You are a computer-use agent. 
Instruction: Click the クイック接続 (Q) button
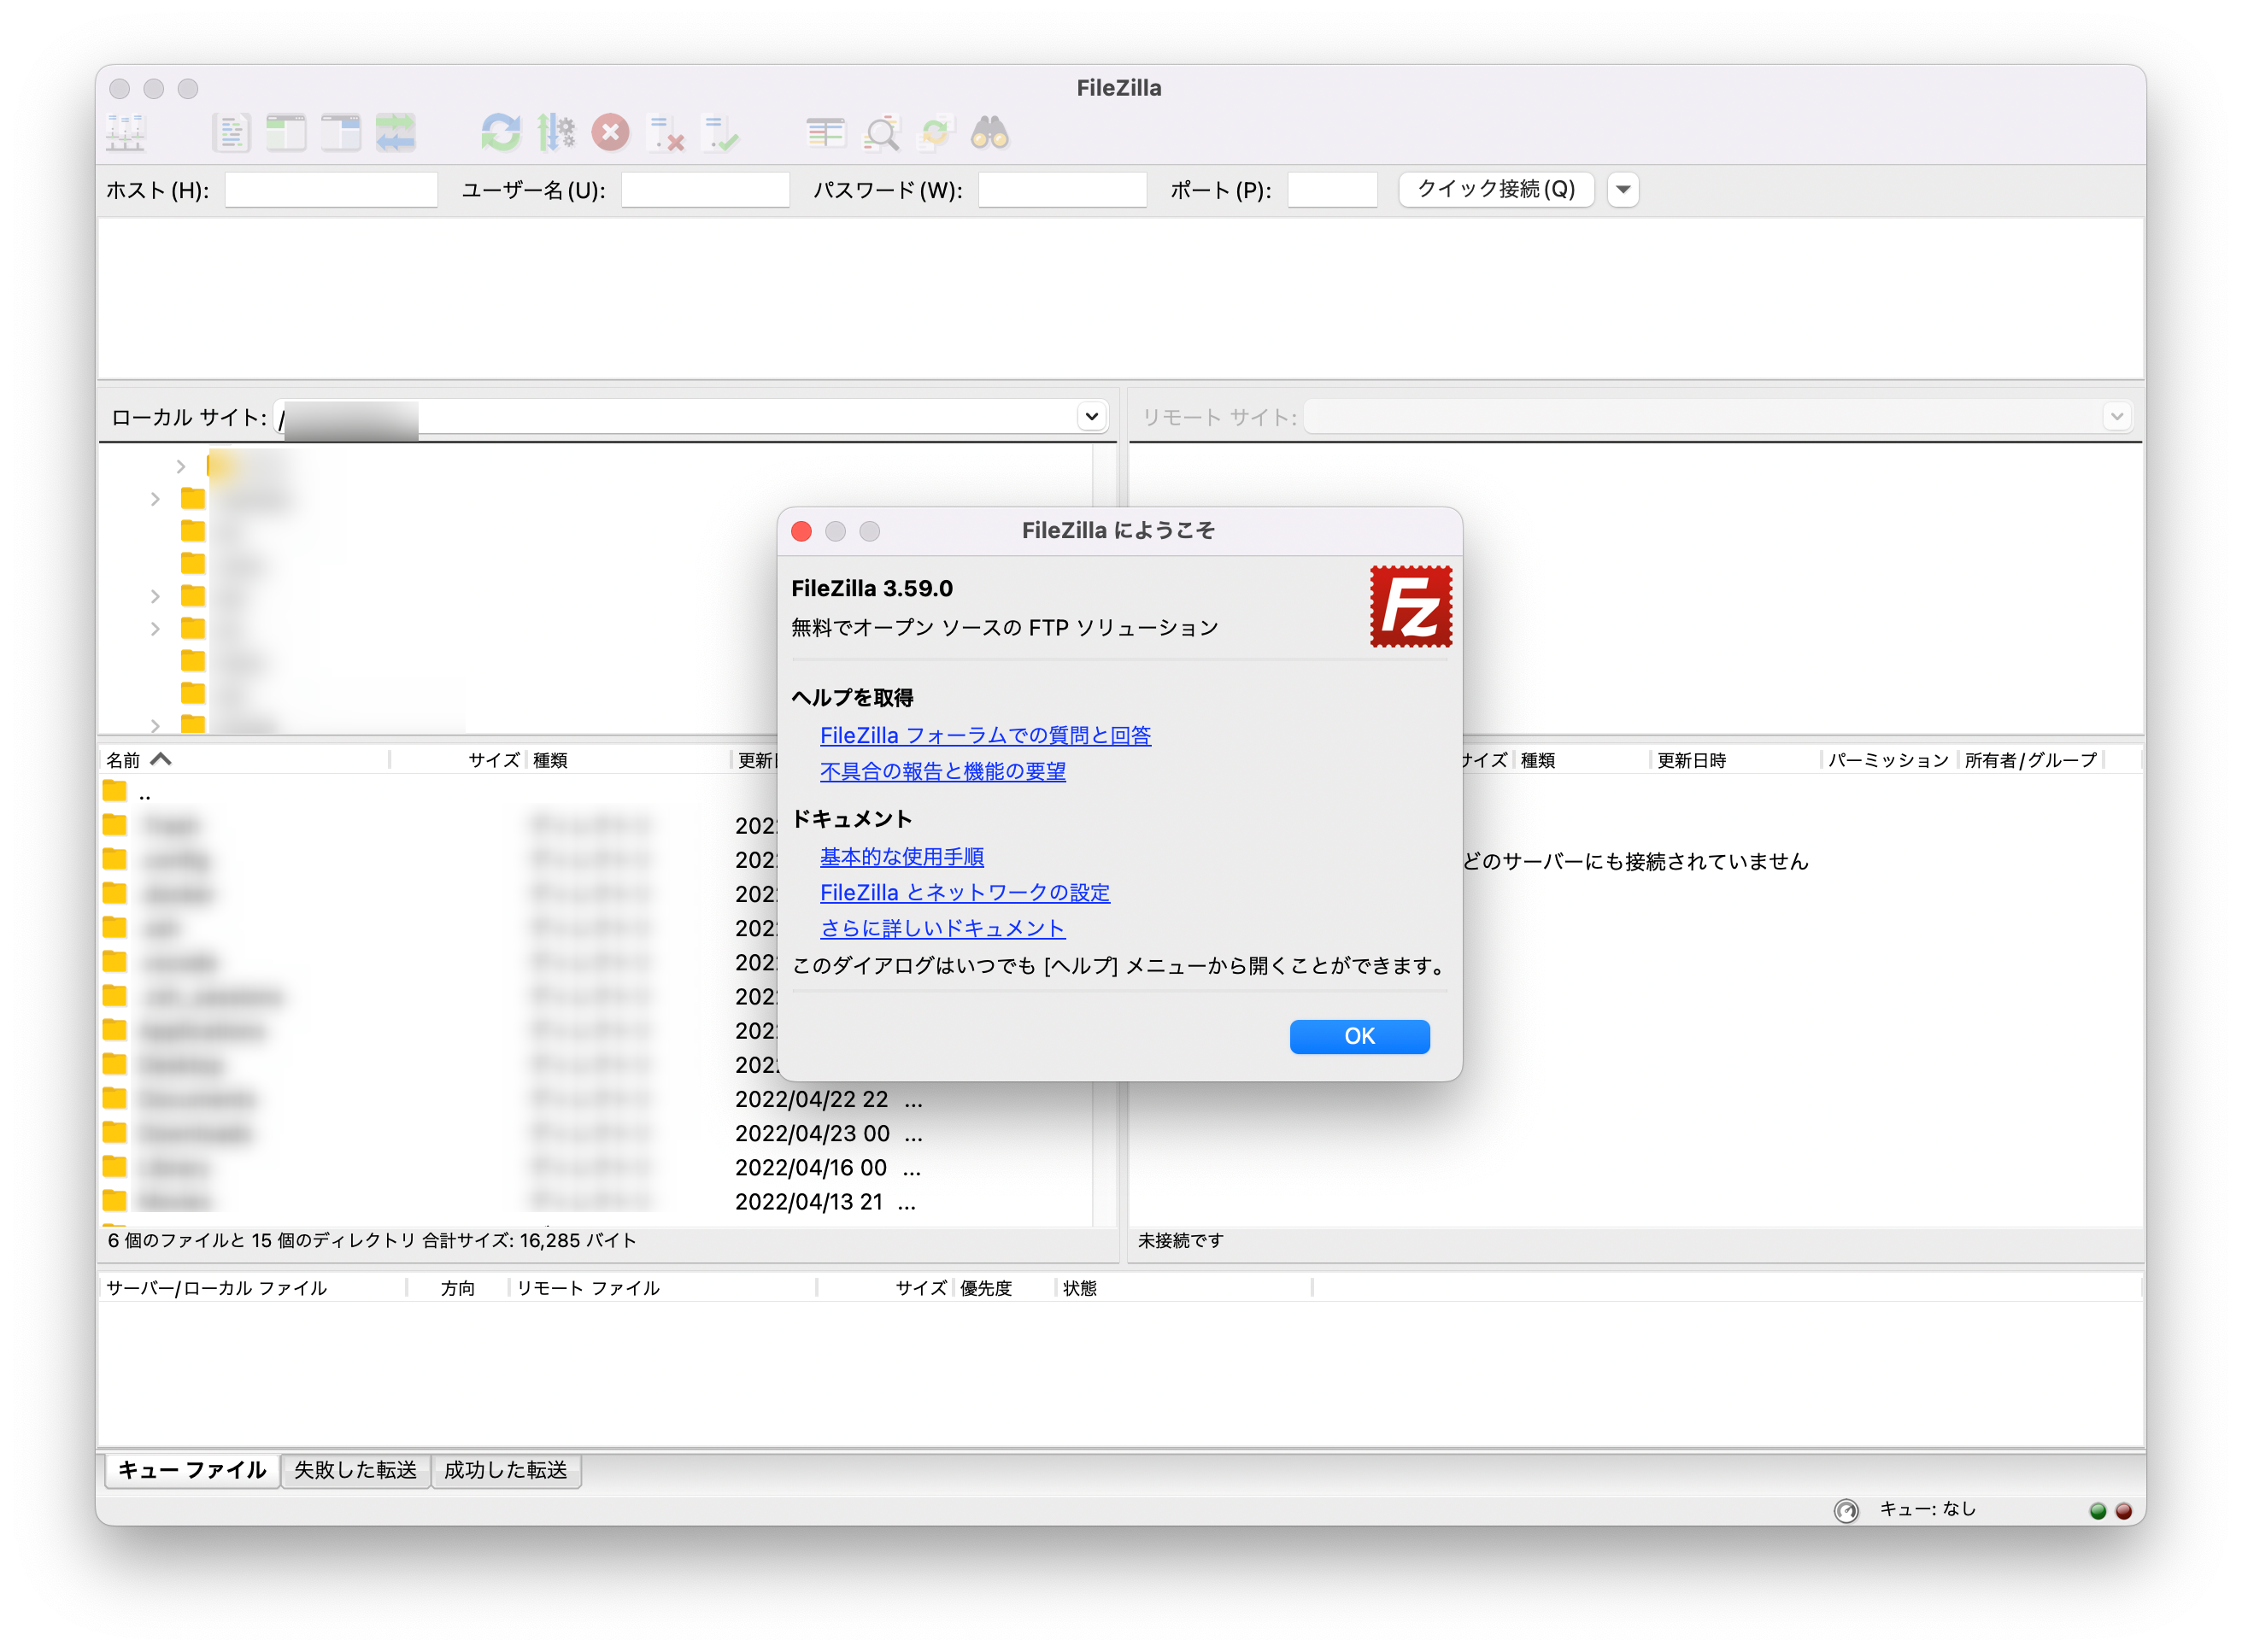(x=1496, y=189)
